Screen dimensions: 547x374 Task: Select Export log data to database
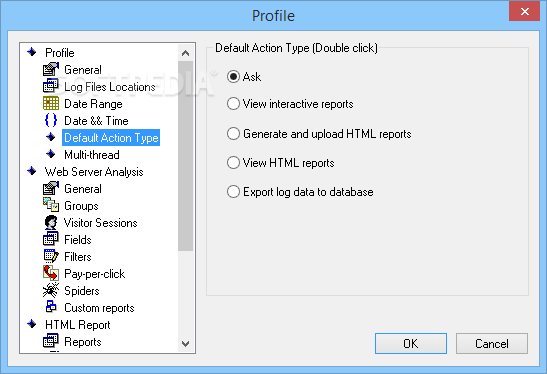click(x=233, y=192)
